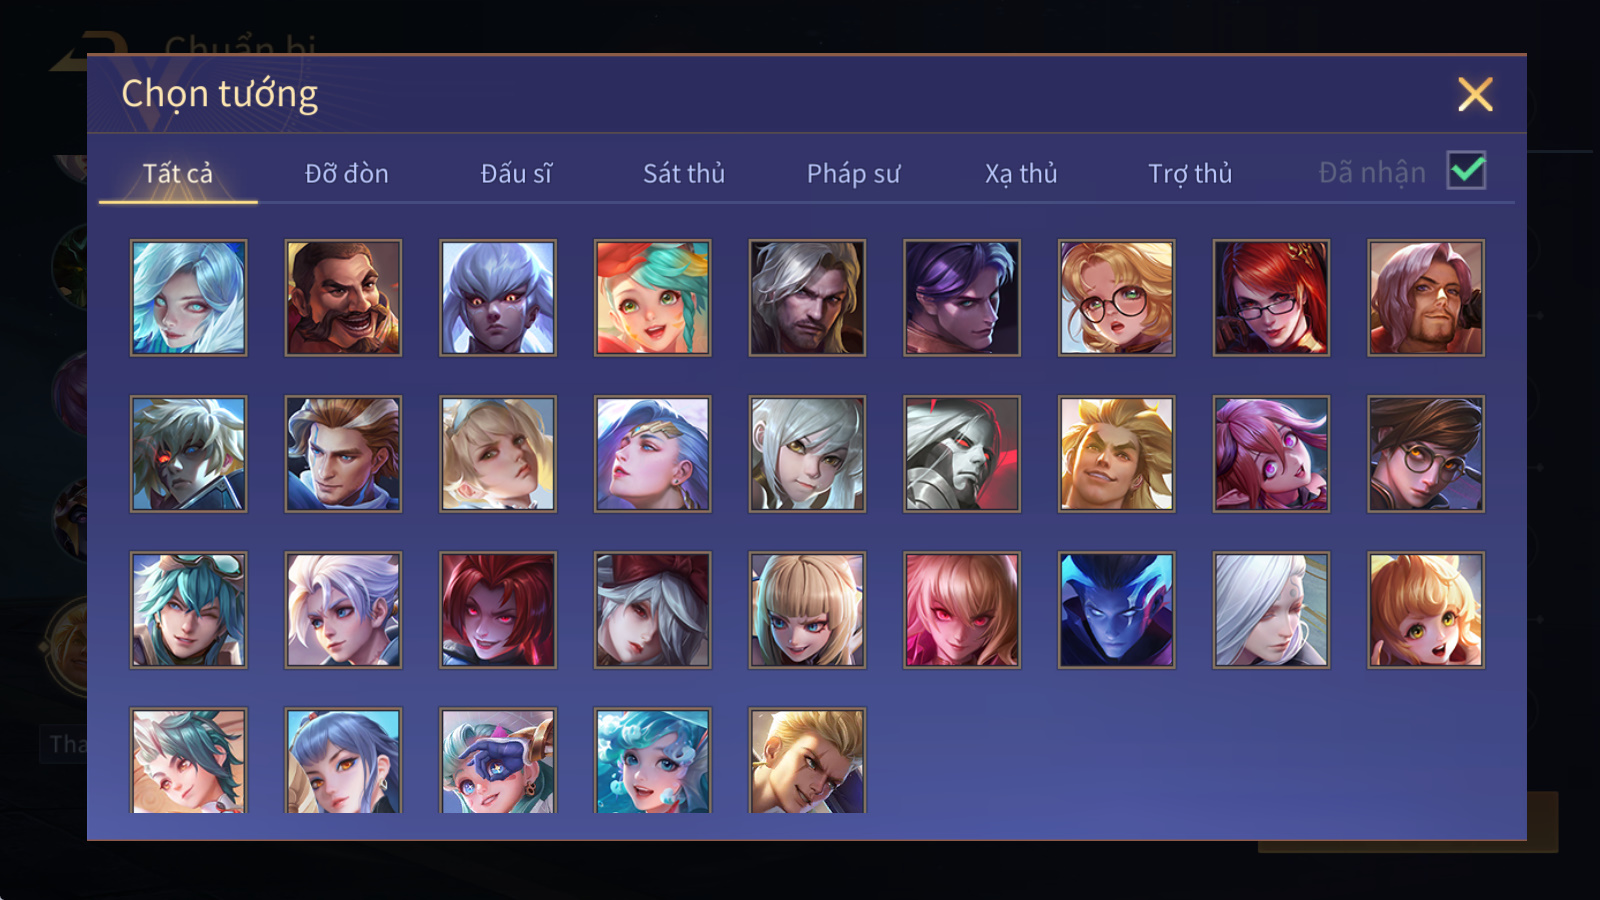Choose the icy blue-haired woman hero
The height and width of the screenshot is (900, 1600).
point(188,298)
